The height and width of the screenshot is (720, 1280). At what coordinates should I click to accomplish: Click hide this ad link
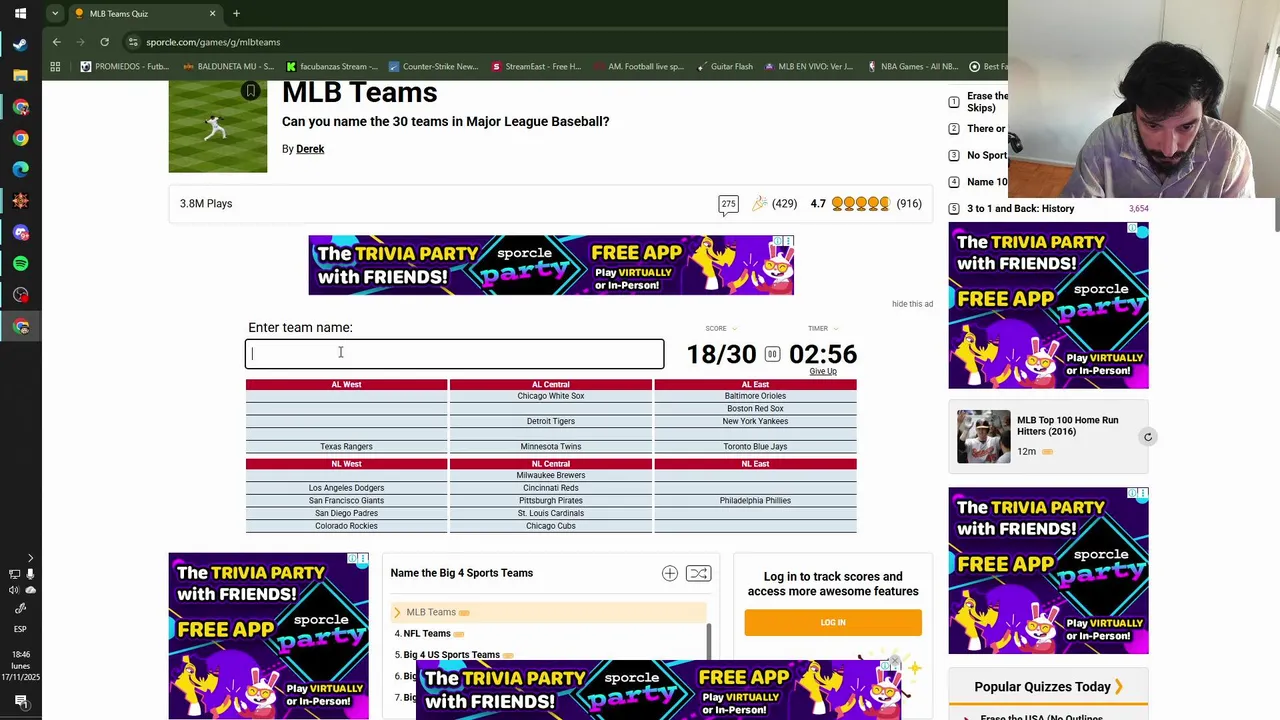(x=912, y=304)
